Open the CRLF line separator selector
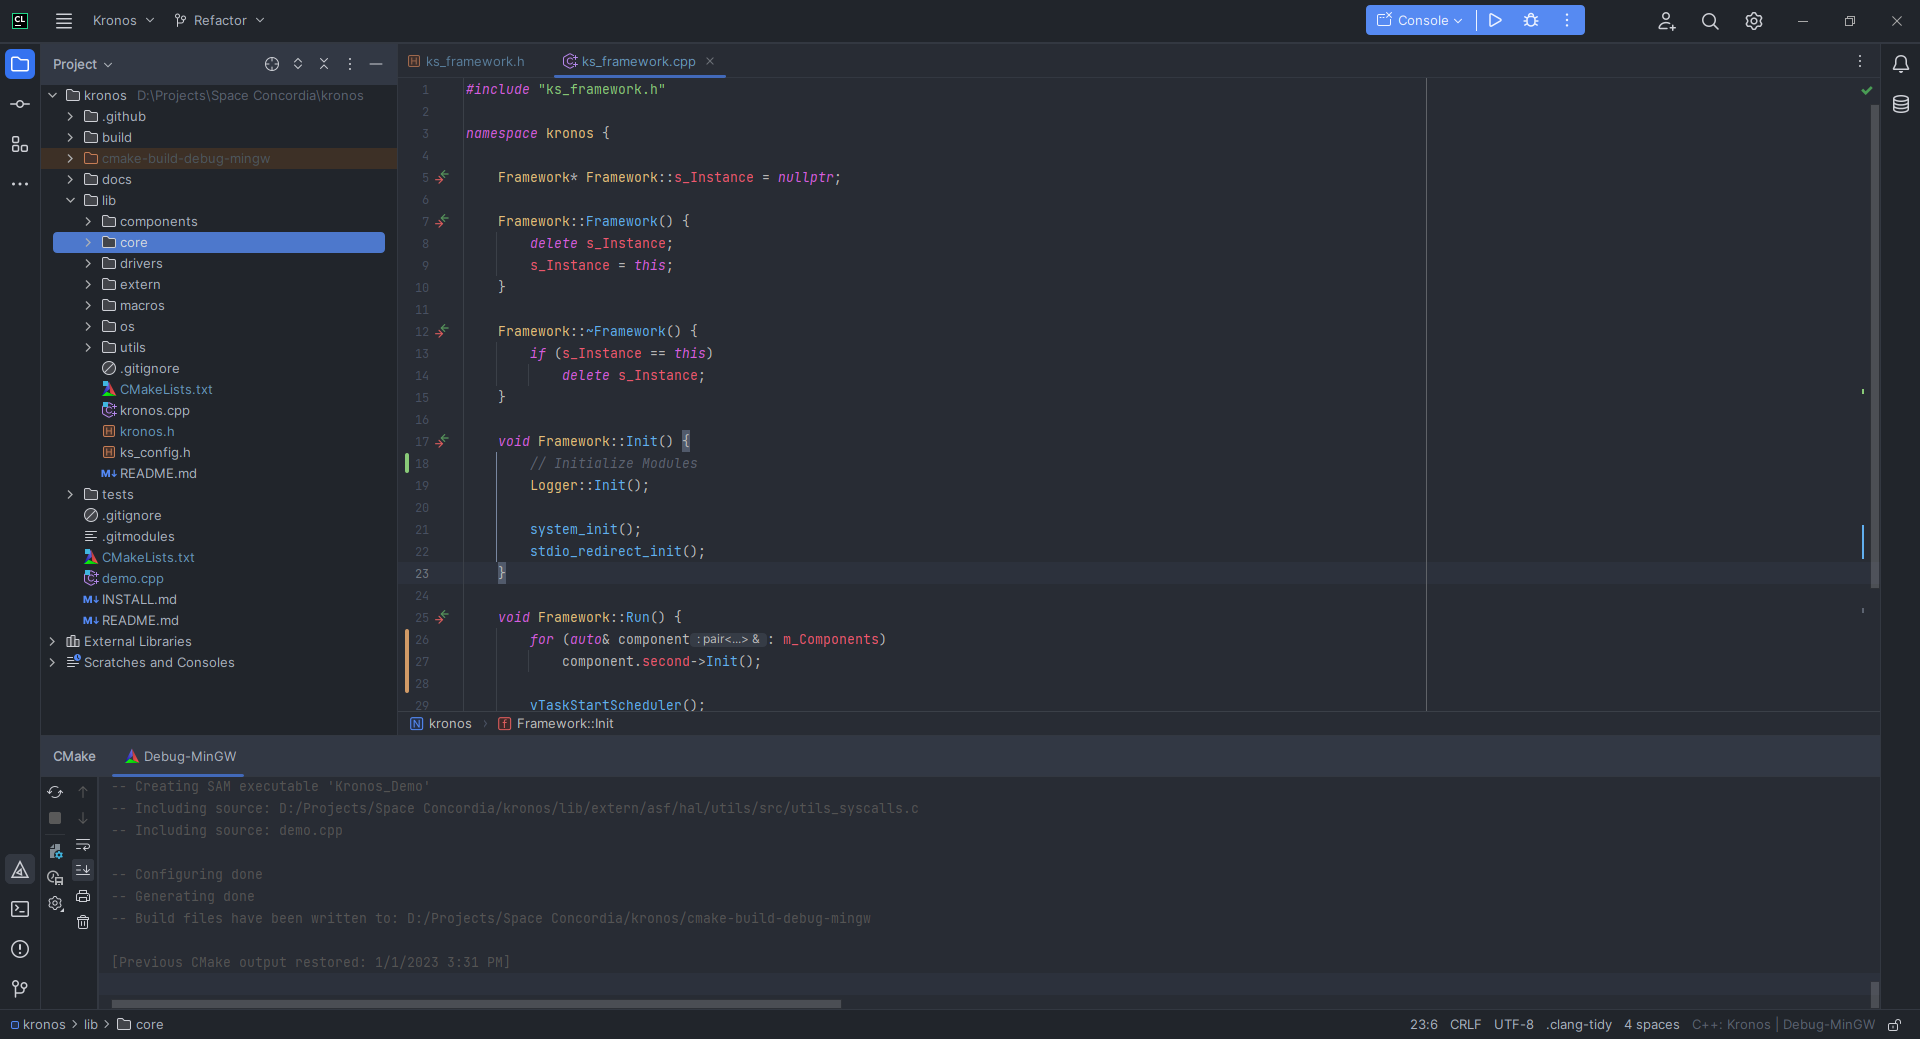The image size is (1920, 1039). (1465, 1025)
